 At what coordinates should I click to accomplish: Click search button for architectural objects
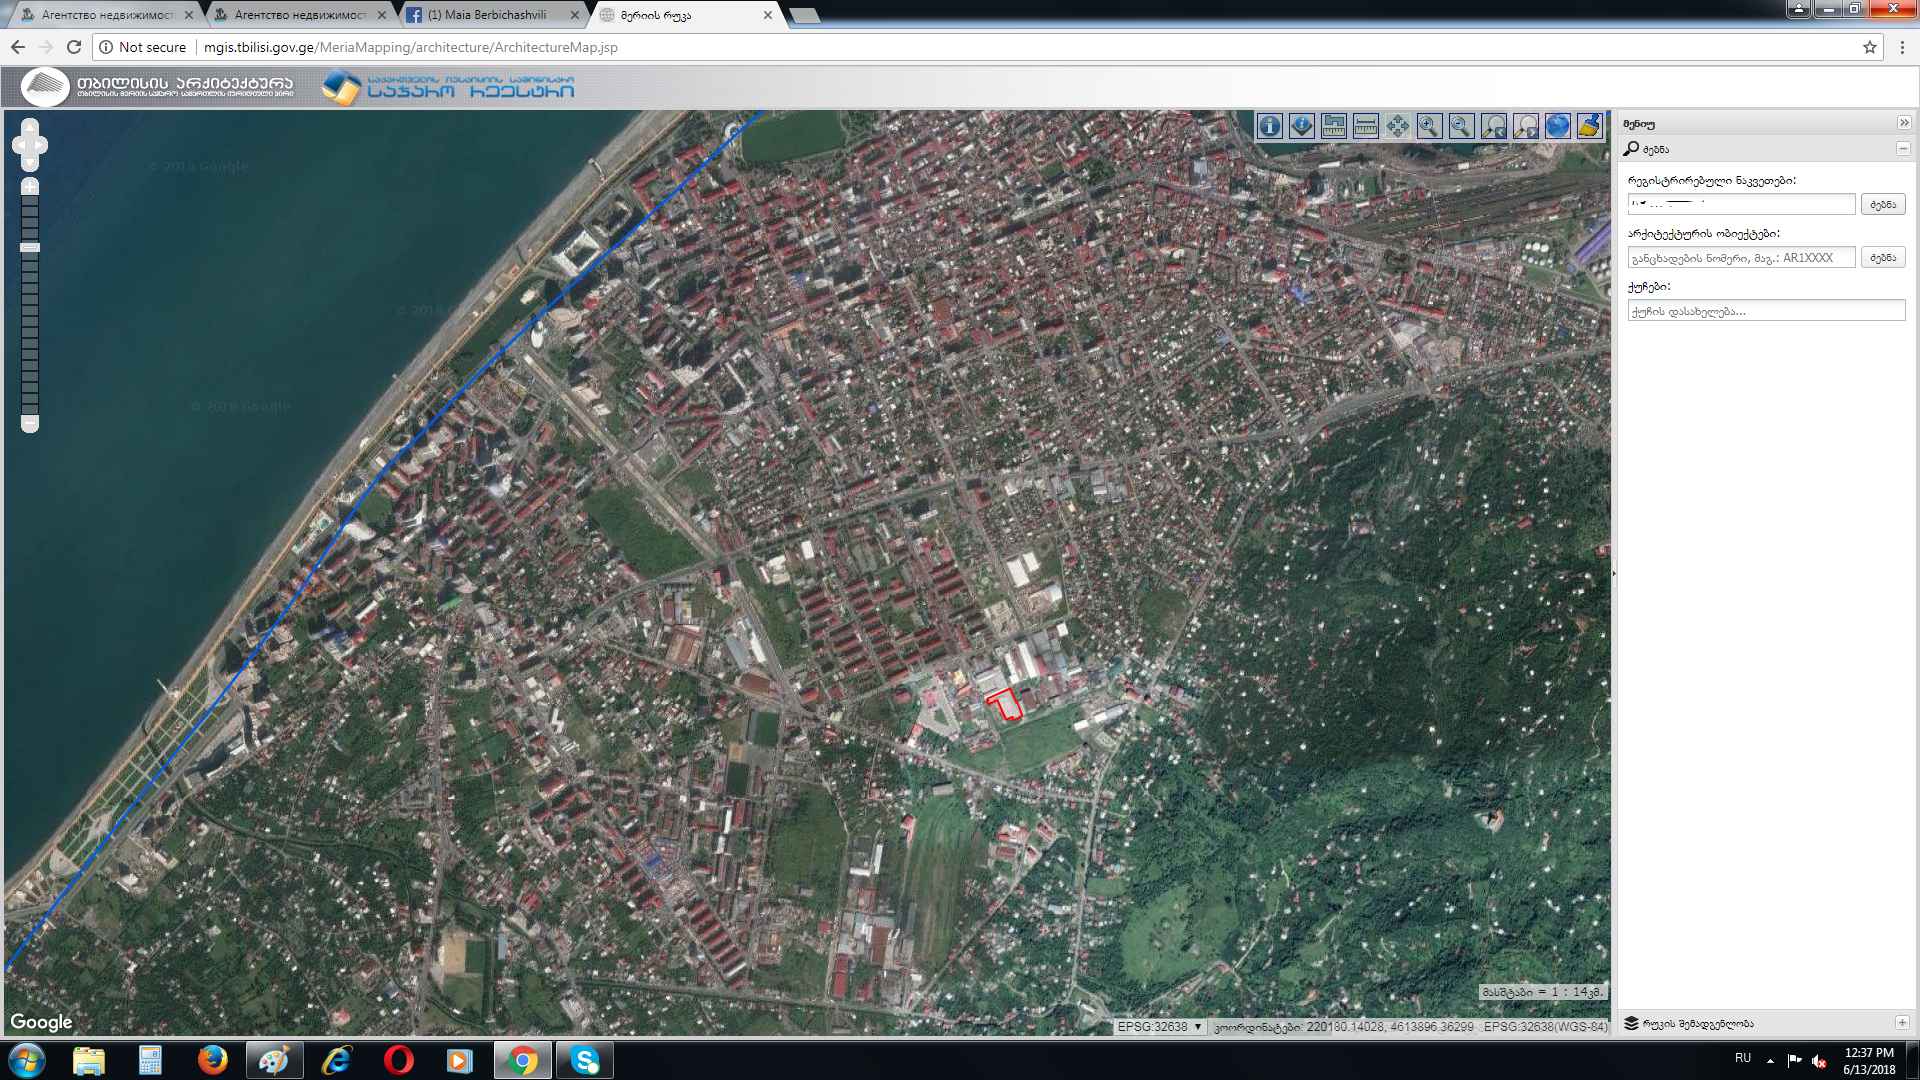(1883, 257)
